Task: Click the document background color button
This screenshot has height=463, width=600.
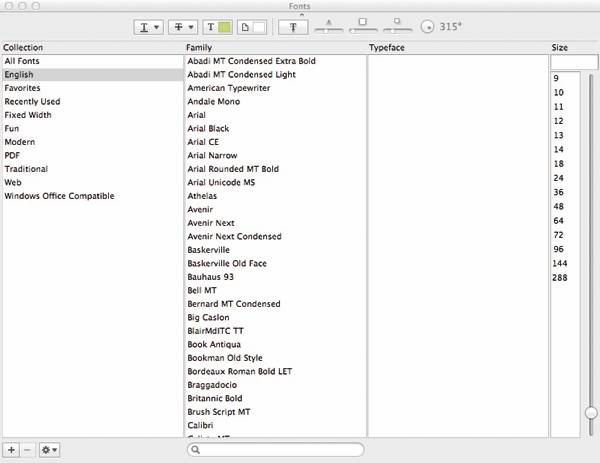Action: click(x=252, y=27)
